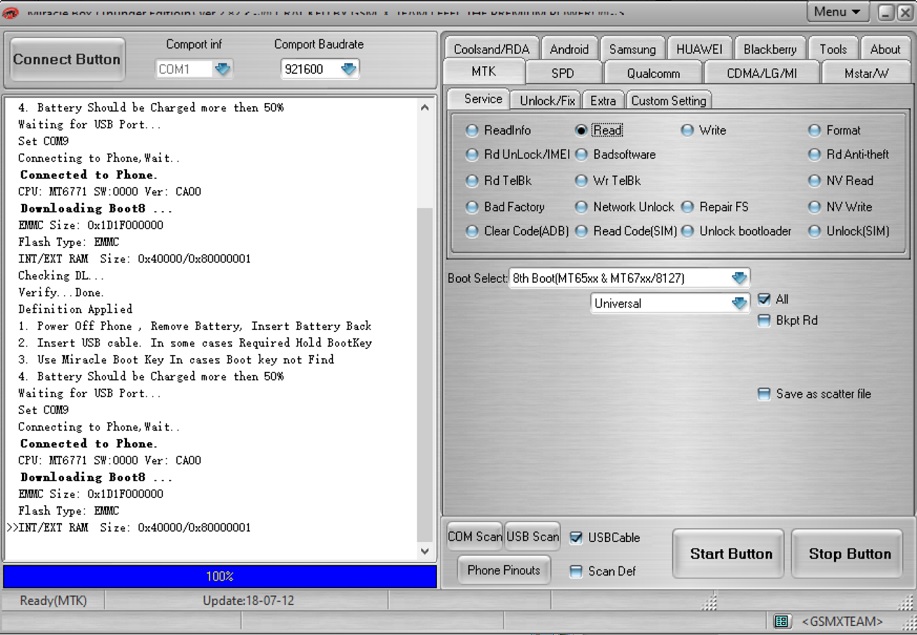Viewport: 917px width, 635px height.
Task: Enable the Scan Def checkbox
Action: (x=576, y=571)
